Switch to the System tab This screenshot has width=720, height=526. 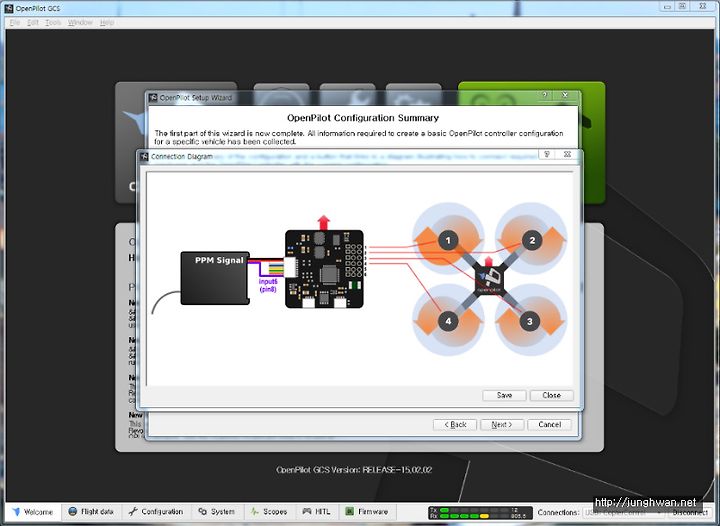coord(217,512)
